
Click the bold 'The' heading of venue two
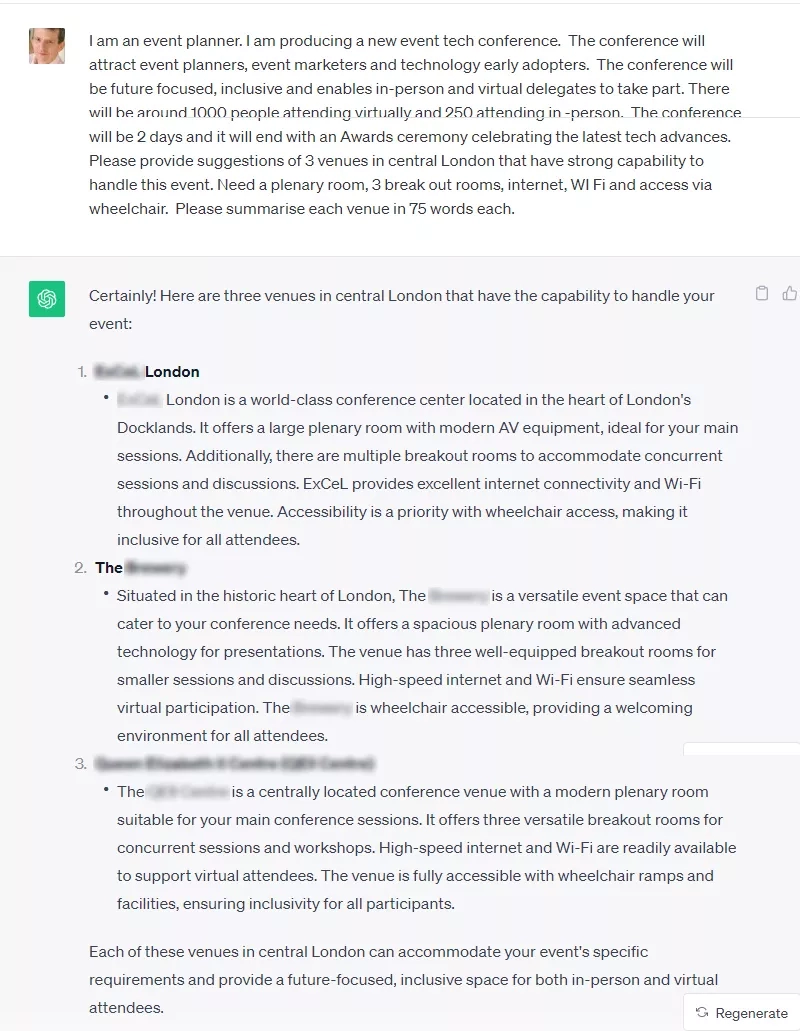coord(109,568)
